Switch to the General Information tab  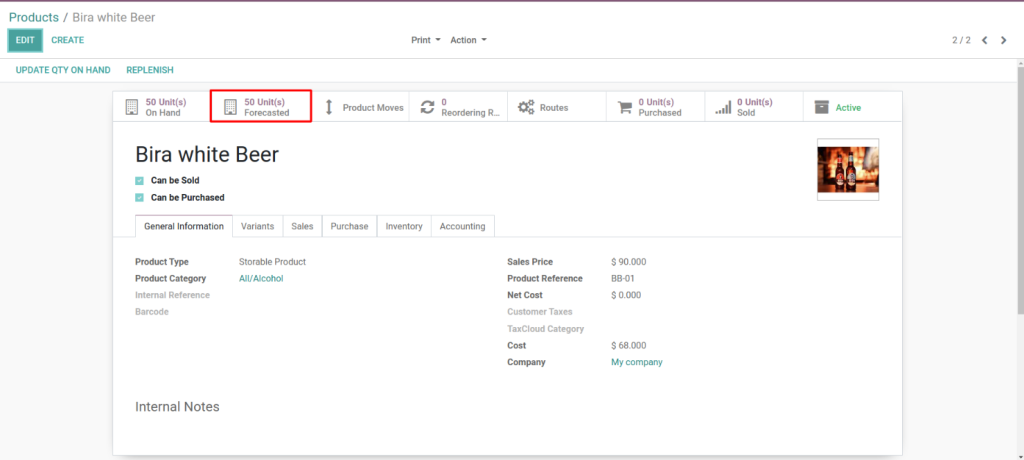(184, 226)
